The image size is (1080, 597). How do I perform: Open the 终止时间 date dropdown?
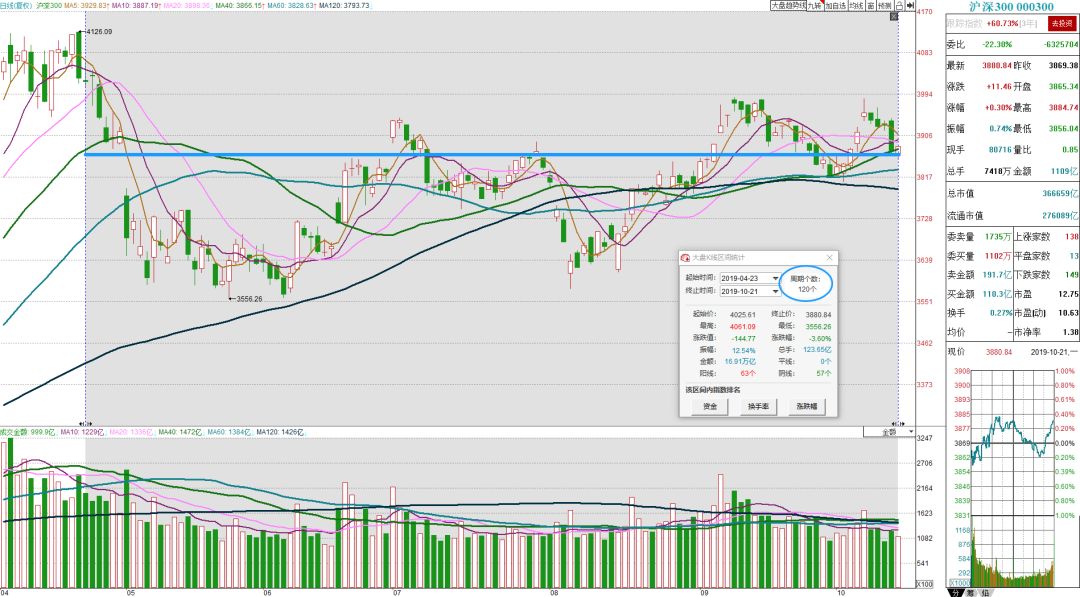point(776,291)
